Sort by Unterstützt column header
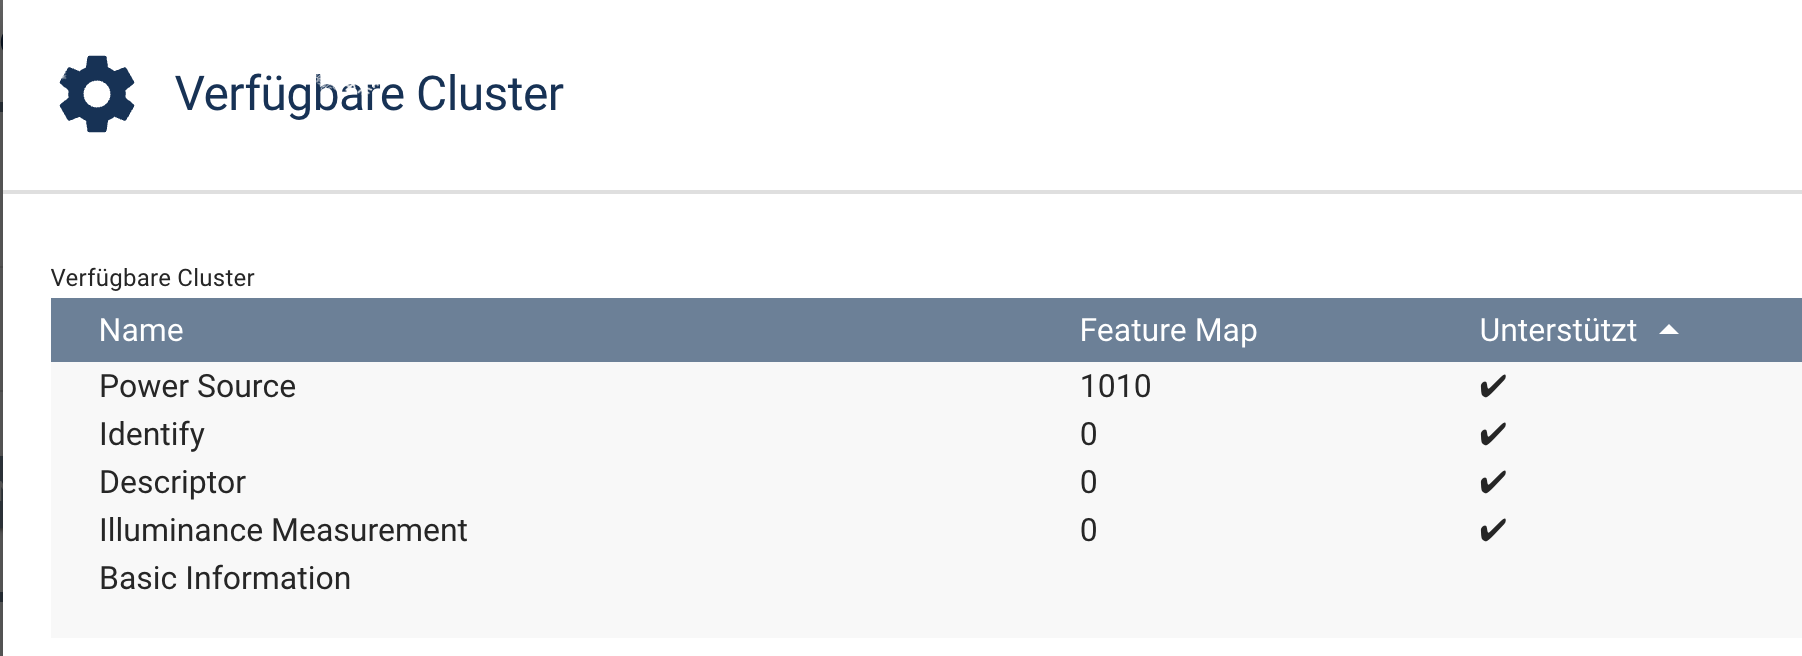The image size is (1802, 656). [x=1557, y=330]
